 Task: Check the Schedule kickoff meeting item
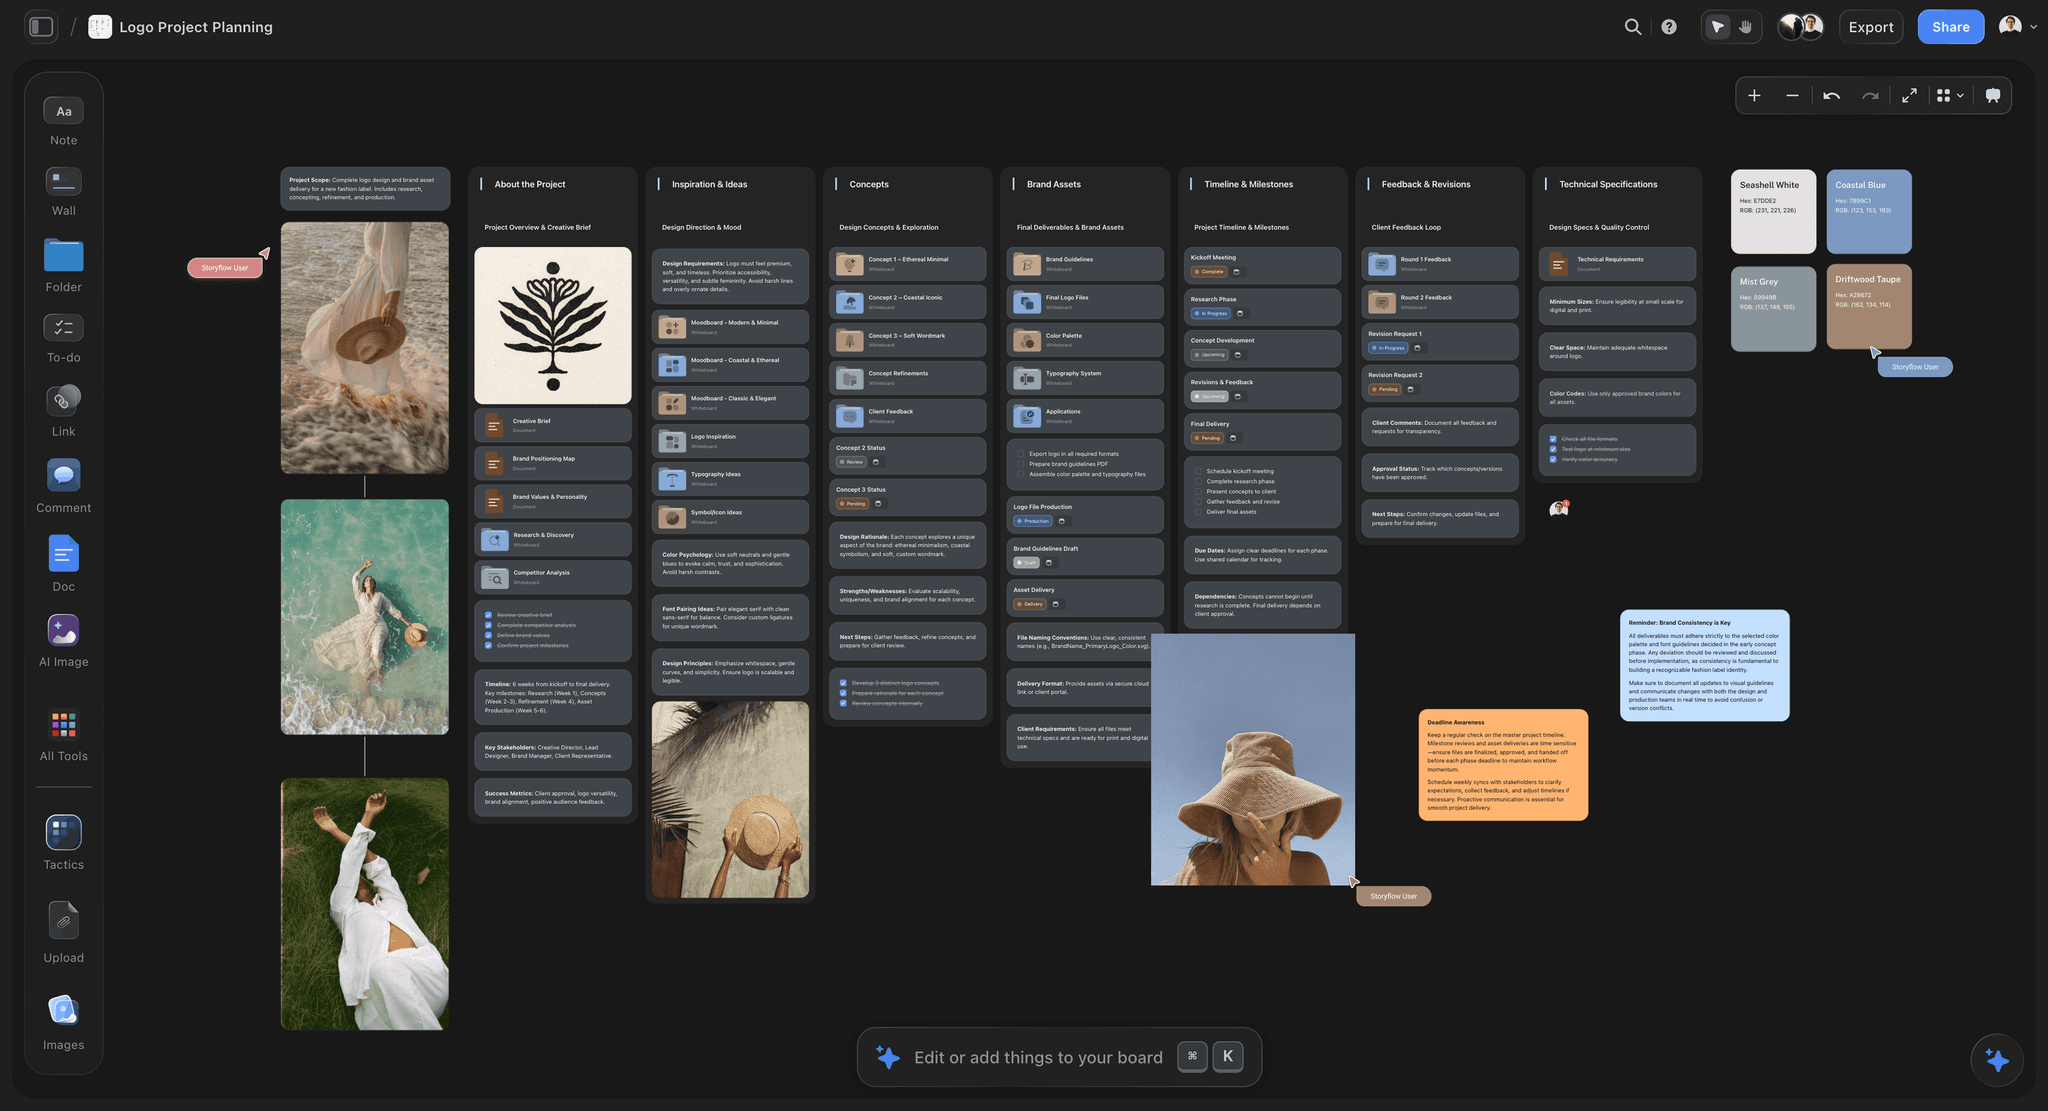(x=1198, y=471)
